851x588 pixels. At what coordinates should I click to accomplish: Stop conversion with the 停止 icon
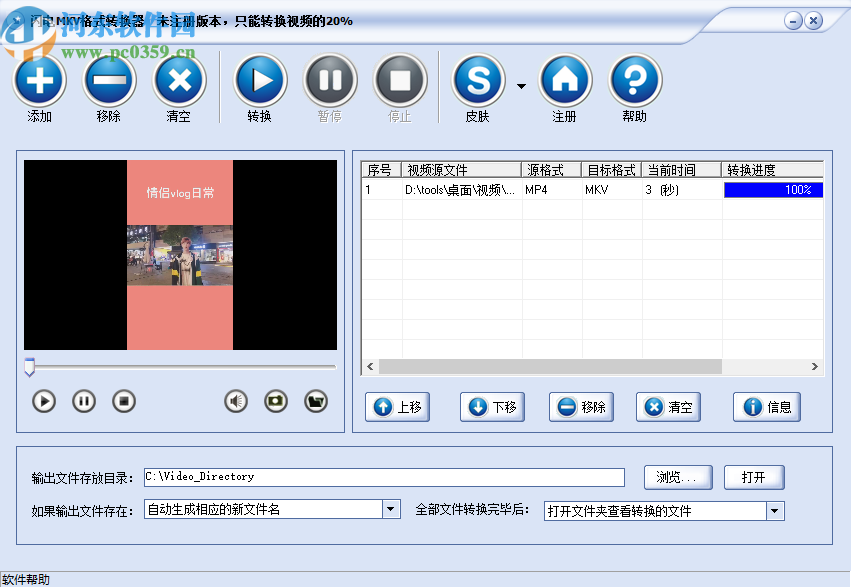point(400,83)
